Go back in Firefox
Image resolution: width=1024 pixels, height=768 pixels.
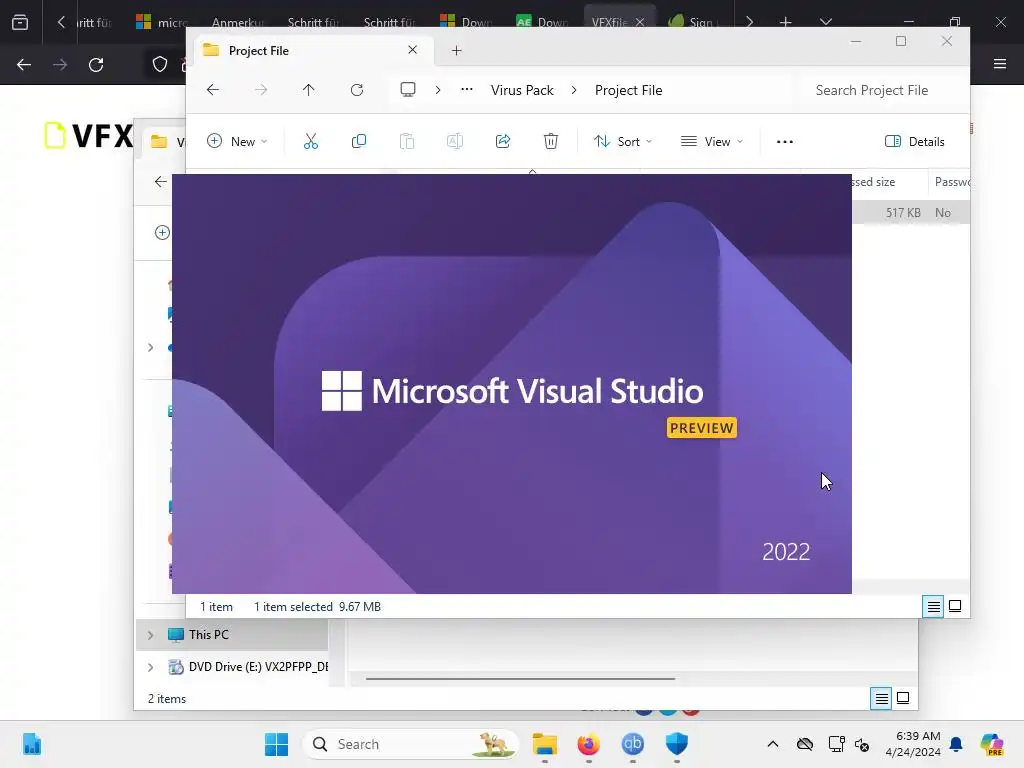click(x=24, y=65)
